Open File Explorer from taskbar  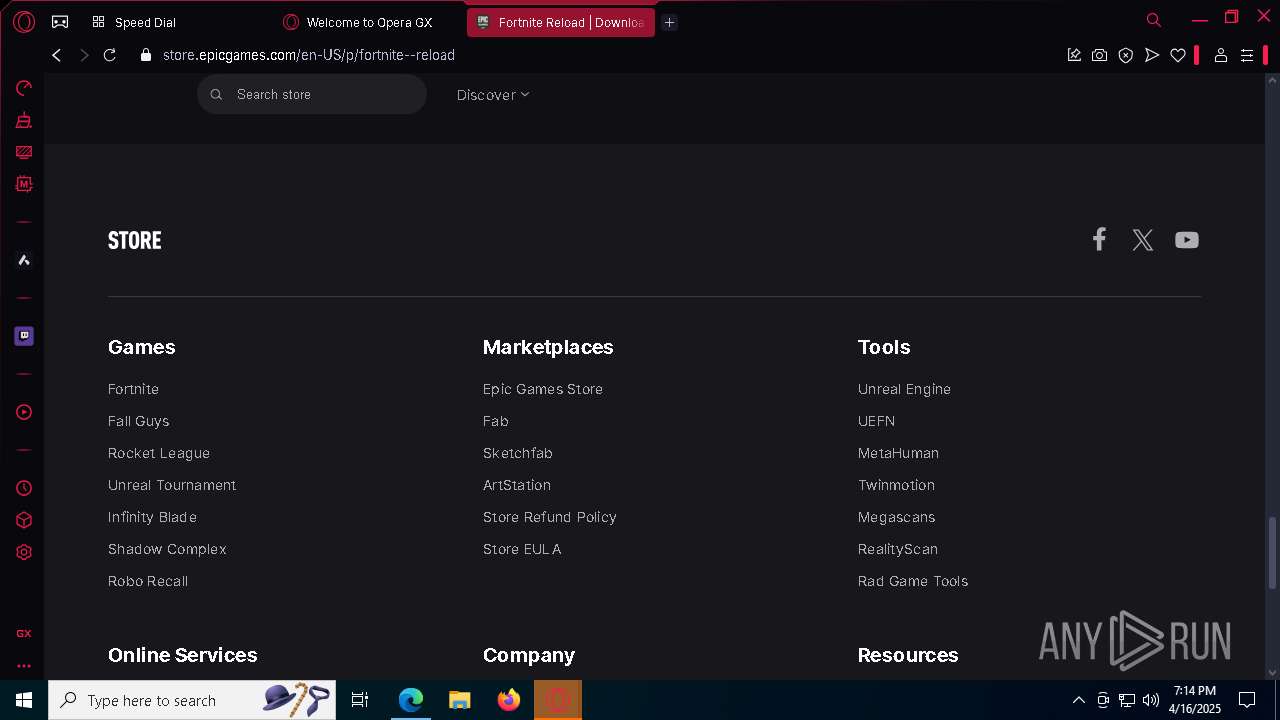pyautogui.click(x=460, y=700)
